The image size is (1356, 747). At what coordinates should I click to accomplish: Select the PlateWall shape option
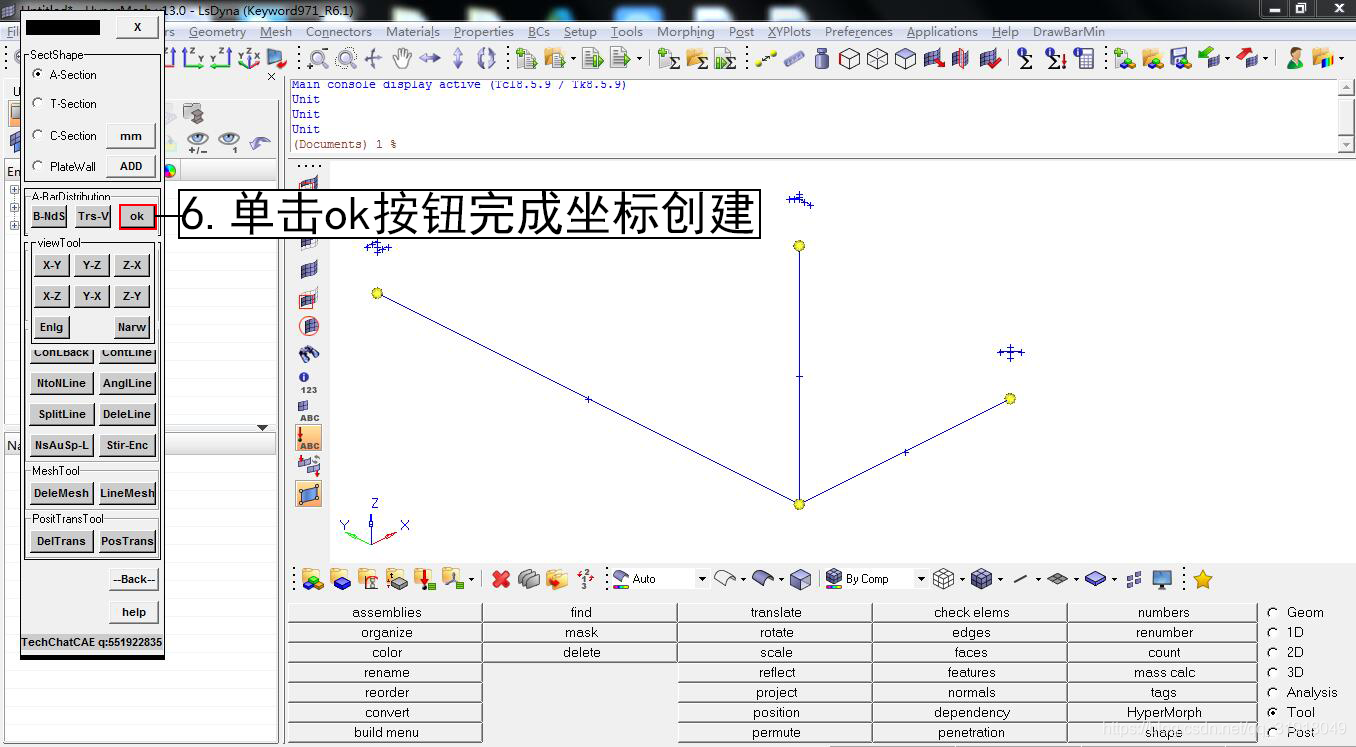(x=39, y=166)
